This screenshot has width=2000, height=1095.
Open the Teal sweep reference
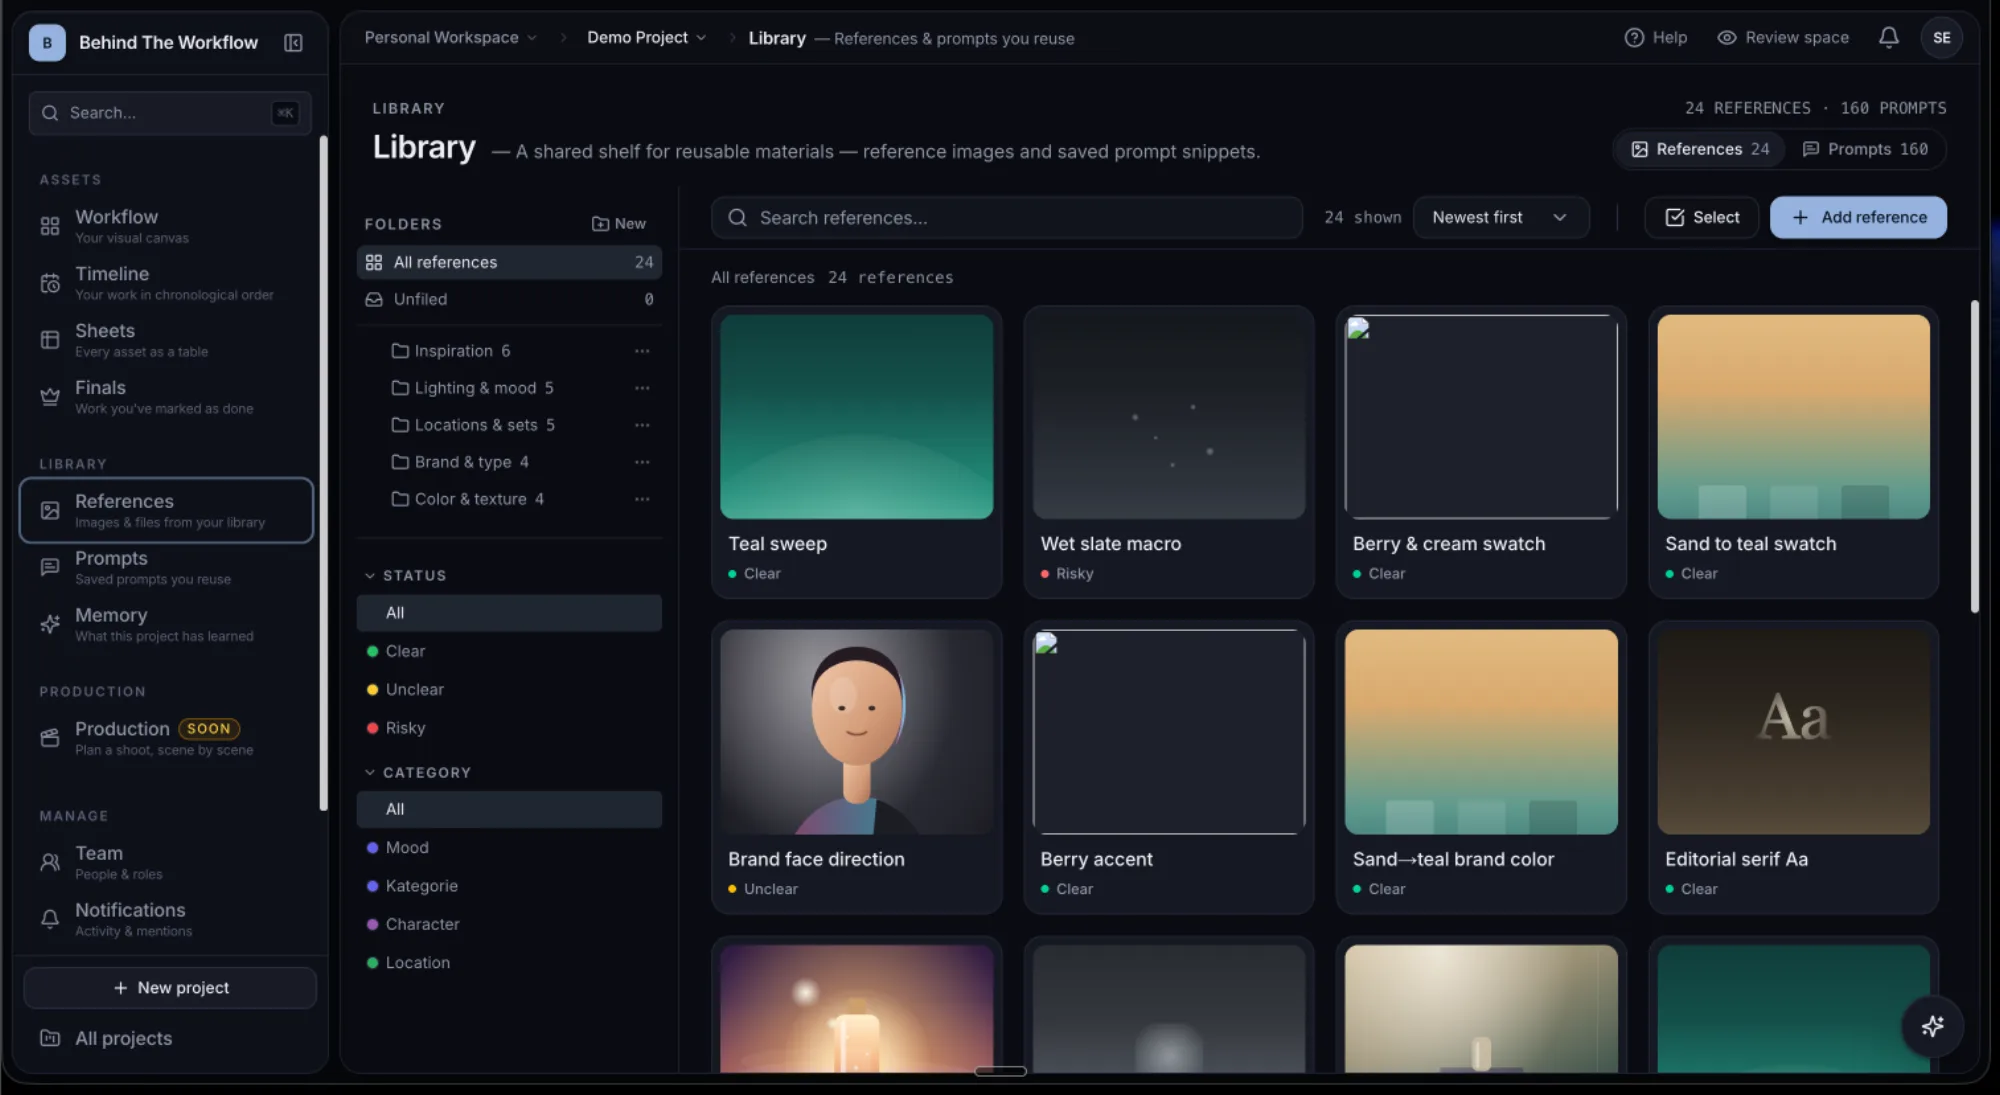[856, 452]
